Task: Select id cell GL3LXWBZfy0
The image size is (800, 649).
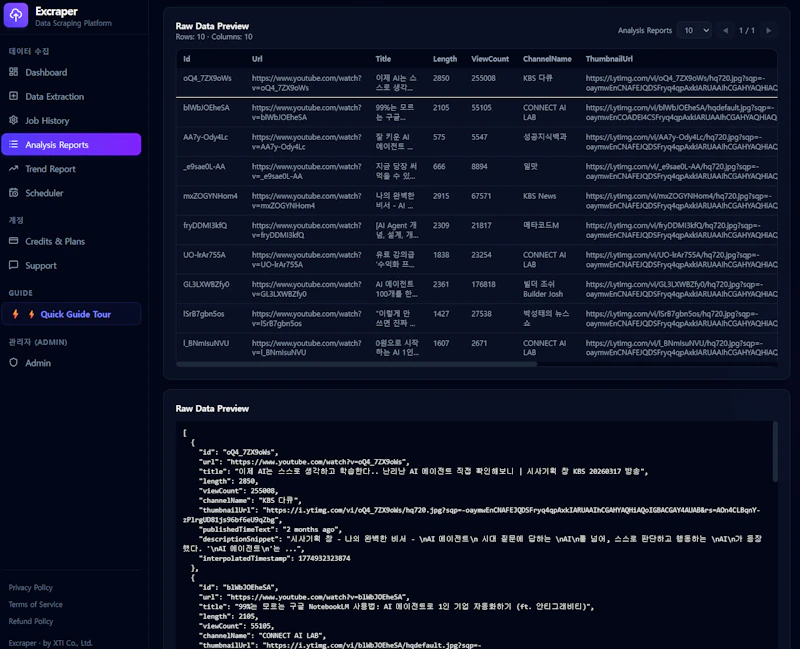Action: (206, 284)
